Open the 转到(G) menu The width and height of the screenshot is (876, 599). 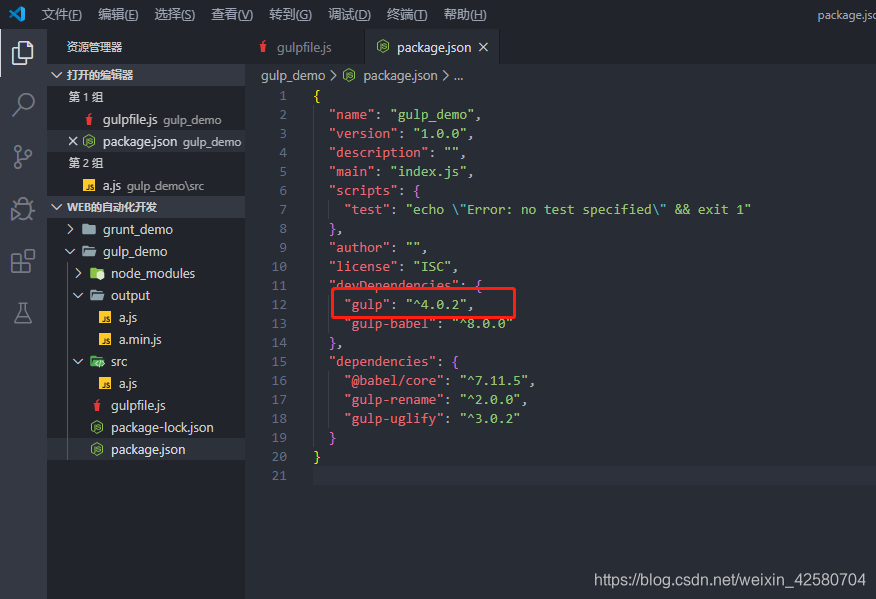pos(291,15)
